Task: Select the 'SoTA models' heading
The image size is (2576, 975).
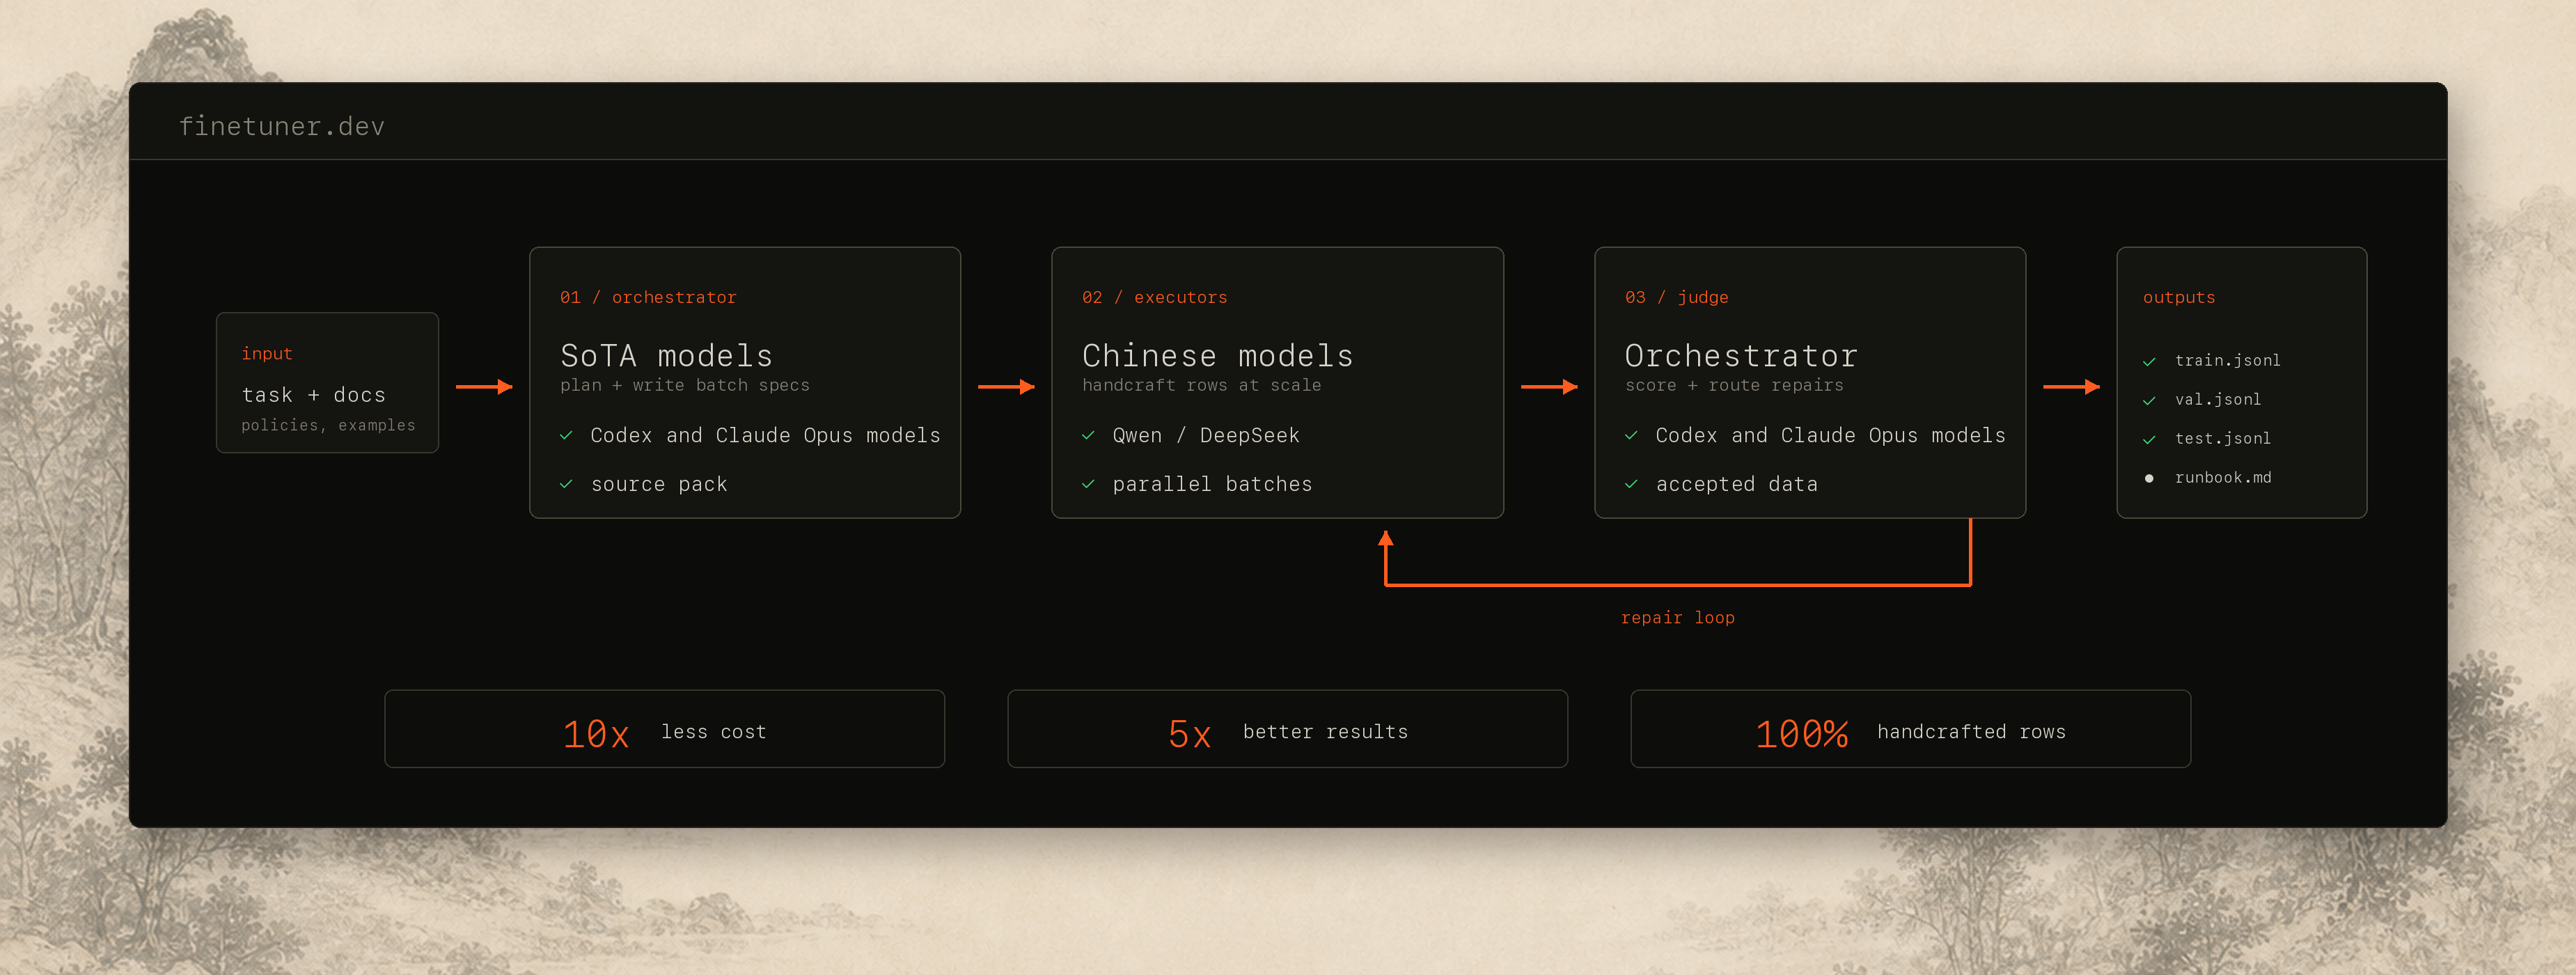Action: pyautogui.click(x=666, y=355)
